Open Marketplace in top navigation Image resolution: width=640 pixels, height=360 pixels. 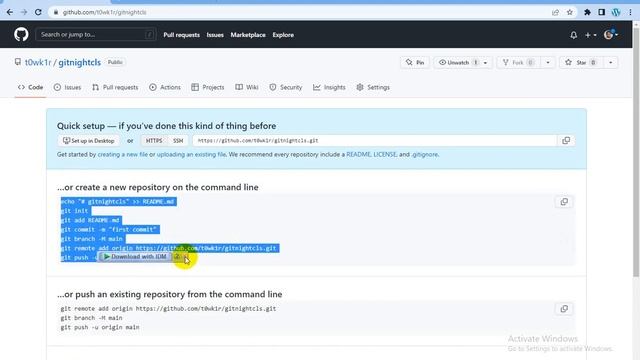248,35
